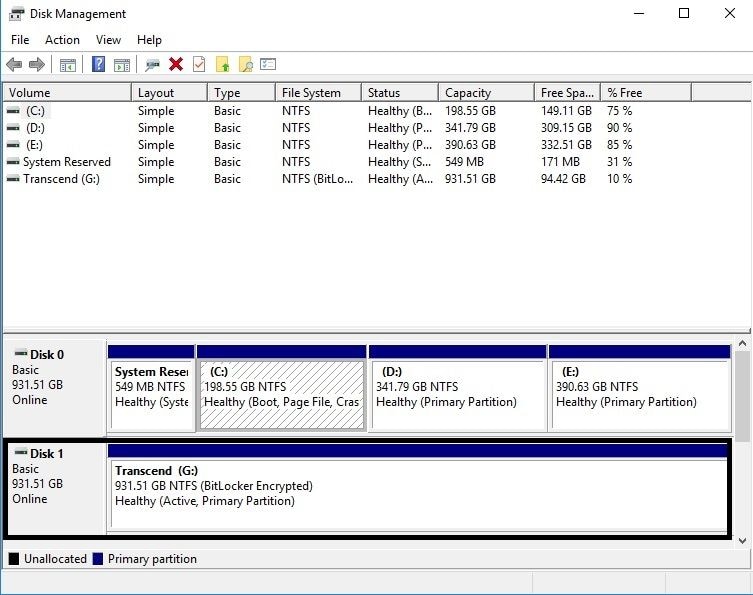This screenshot has height=595, width=753.
Task: Select the (C:) volume row
Action: [x=348, y=111]
